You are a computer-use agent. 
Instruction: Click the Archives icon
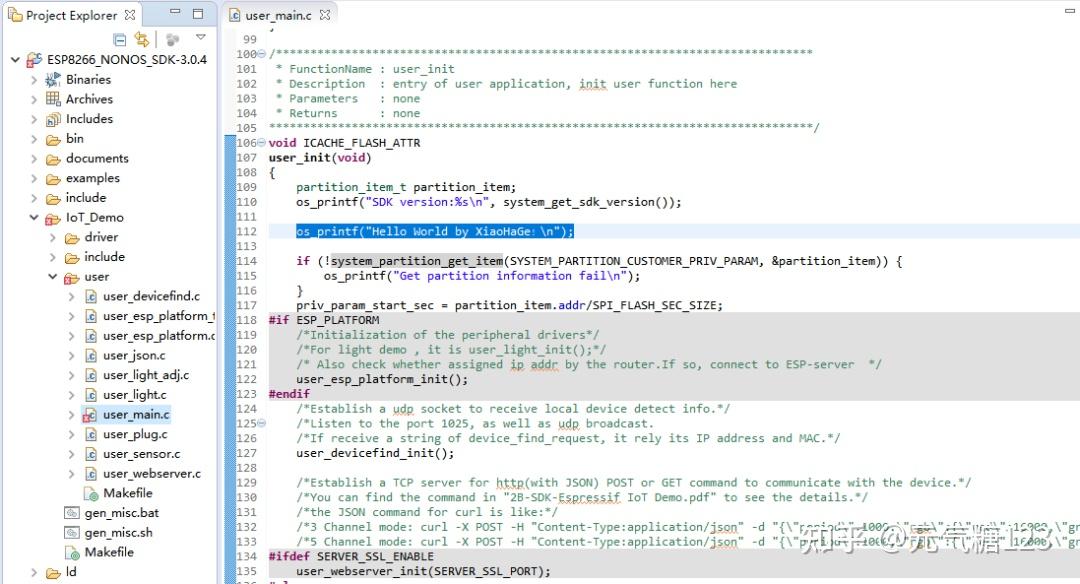53,99
